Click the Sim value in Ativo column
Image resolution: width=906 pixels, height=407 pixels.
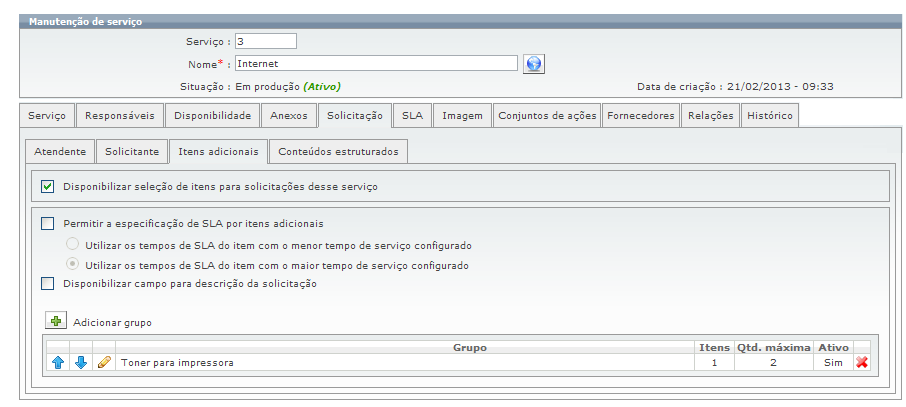tap(833, 363)
